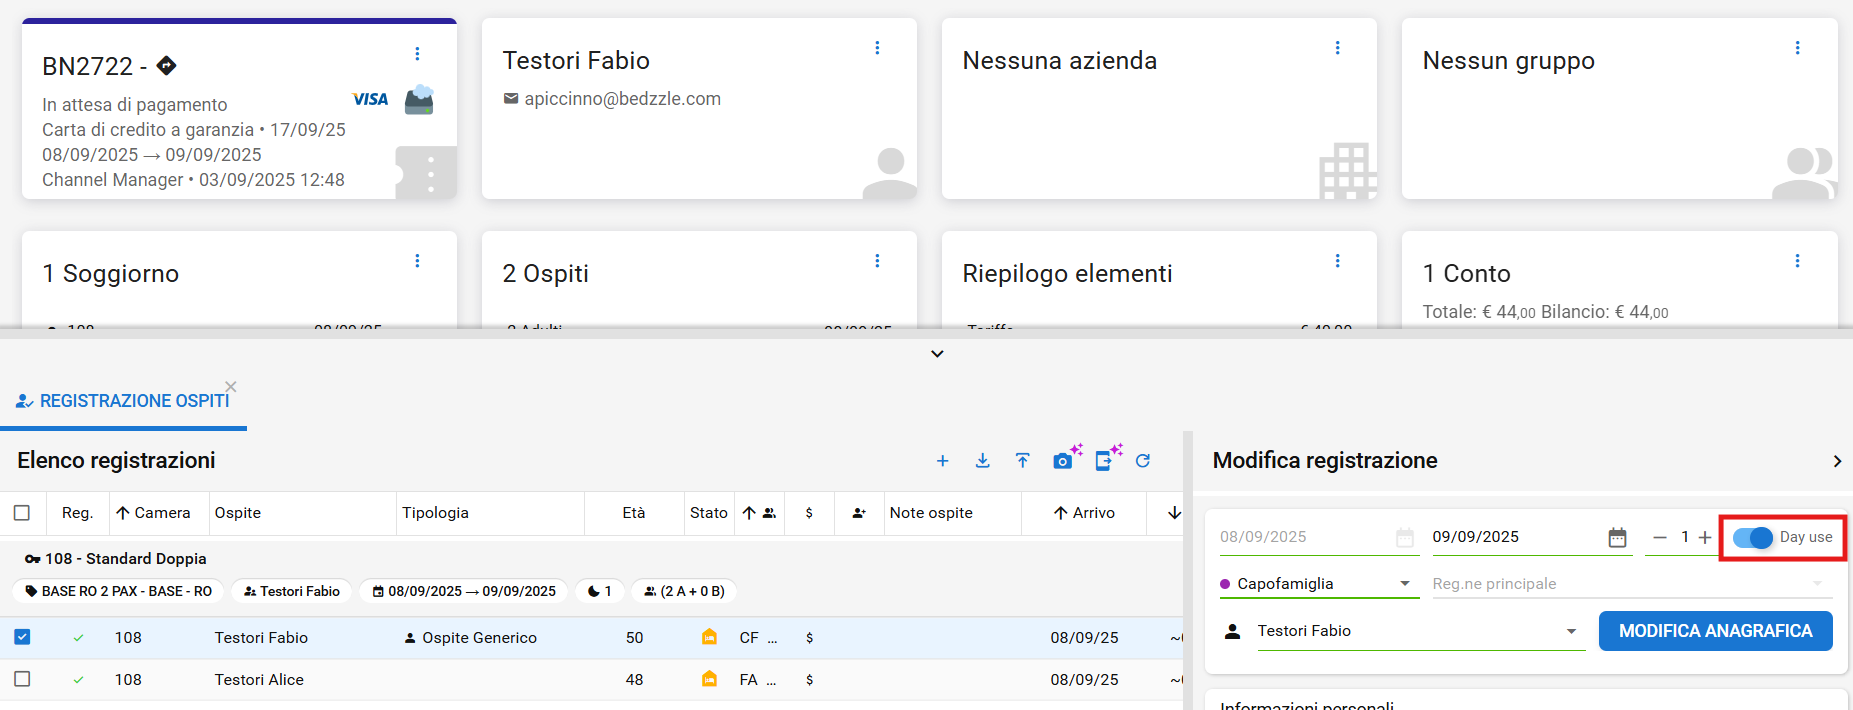Open options menu on BN2722 reservation card
Screen dimensions: 1853x710
(417, 54)
